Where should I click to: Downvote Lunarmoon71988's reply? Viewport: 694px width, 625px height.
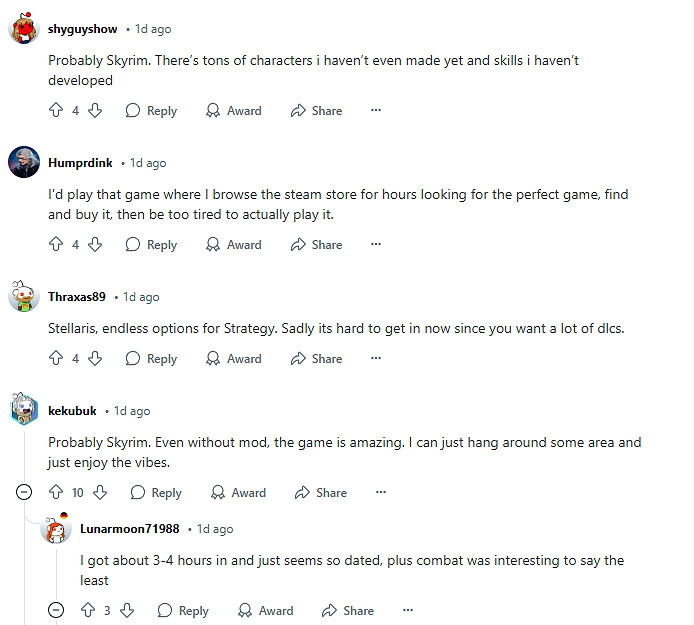[127, 610]
